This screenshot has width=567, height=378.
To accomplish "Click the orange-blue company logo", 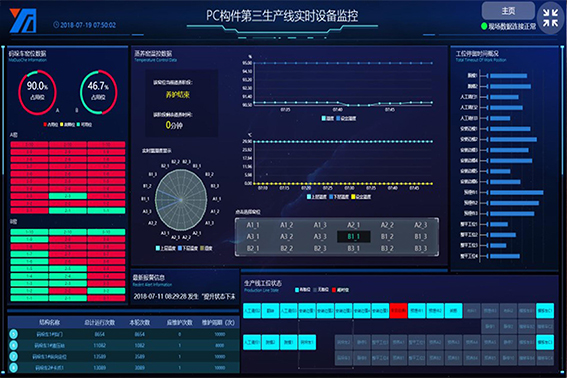I will (x=23, y=21).
